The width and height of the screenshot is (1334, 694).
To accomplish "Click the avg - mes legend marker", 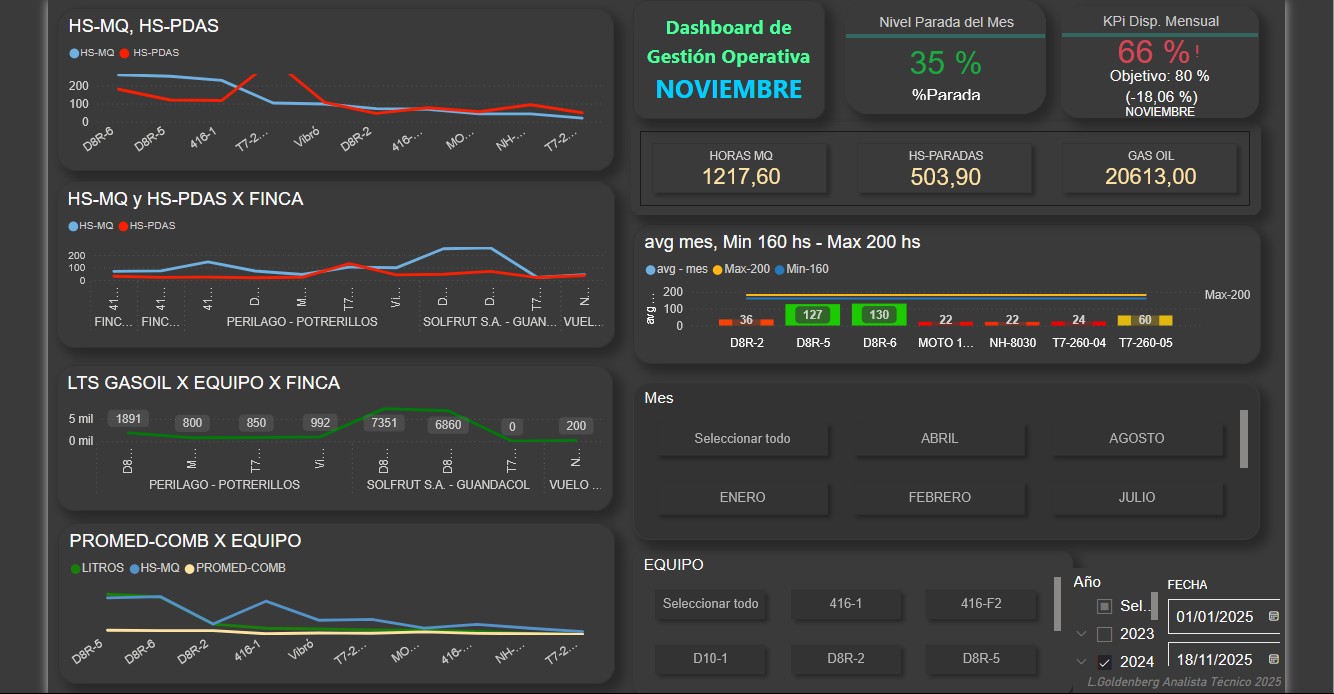I will pyautogui.click(x=651, y=269).
